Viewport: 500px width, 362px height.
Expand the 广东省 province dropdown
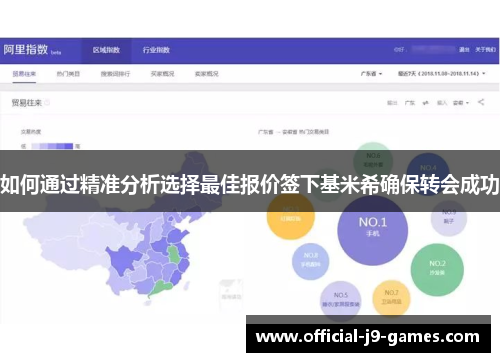click(x=371, y=74)
